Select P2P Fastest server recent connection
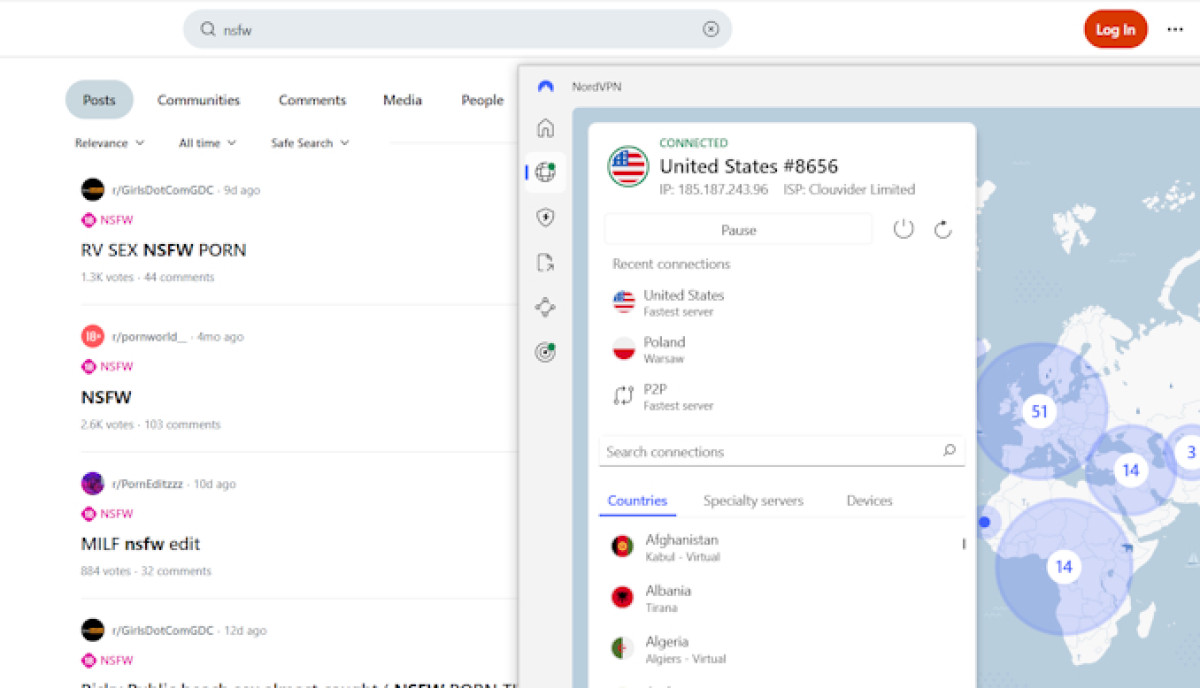The height and width of the screenshot is (688, 1200). point(782,396)
